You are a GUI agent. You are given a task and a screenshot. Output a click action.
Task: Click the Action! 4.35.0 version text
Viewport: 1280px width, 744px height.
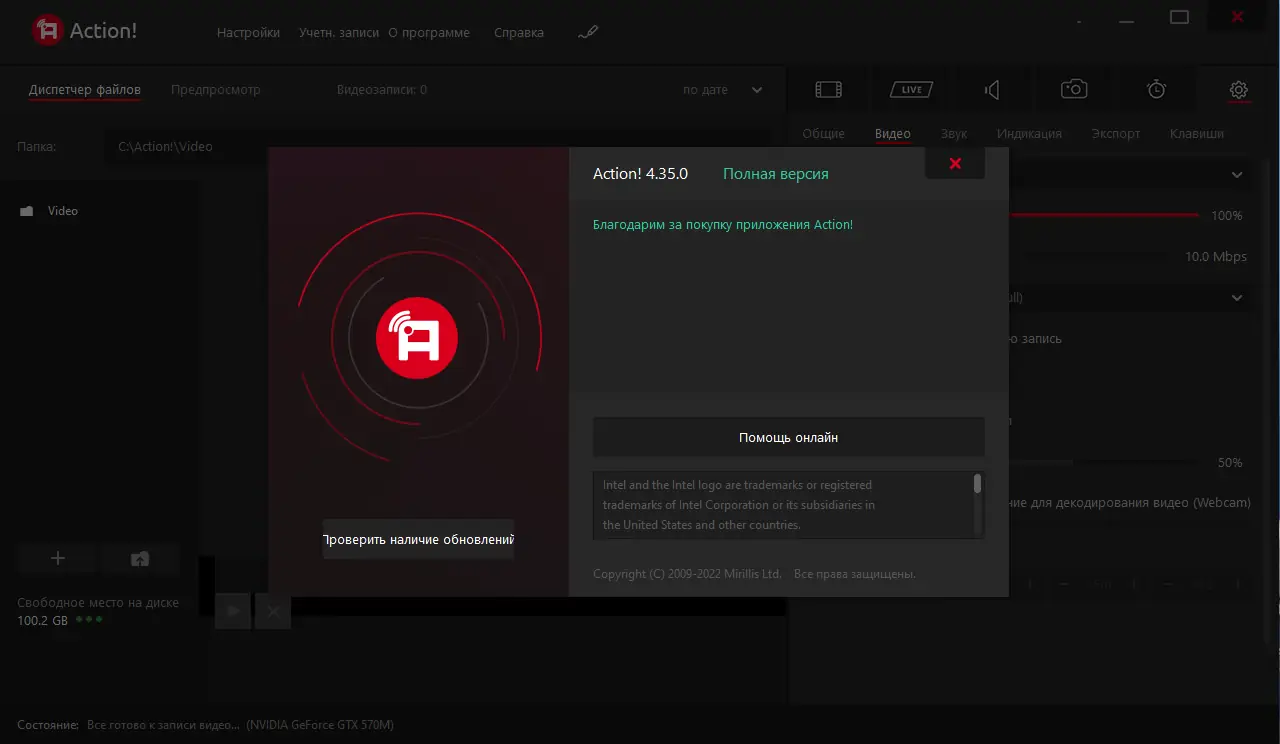640,174
